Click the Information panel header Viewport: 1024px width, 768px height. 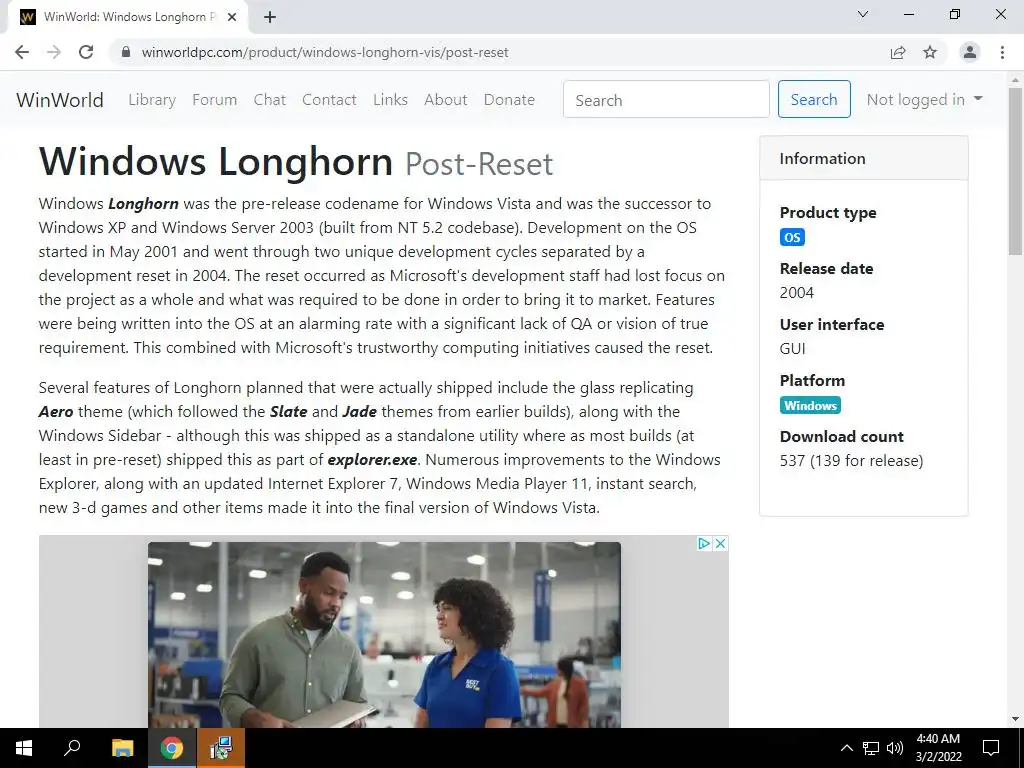pos(863,158)
